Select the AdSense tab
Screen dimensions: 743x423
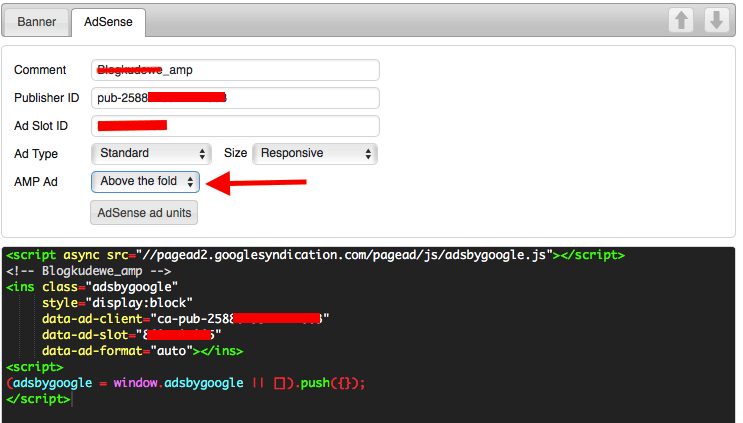[108, 22]
